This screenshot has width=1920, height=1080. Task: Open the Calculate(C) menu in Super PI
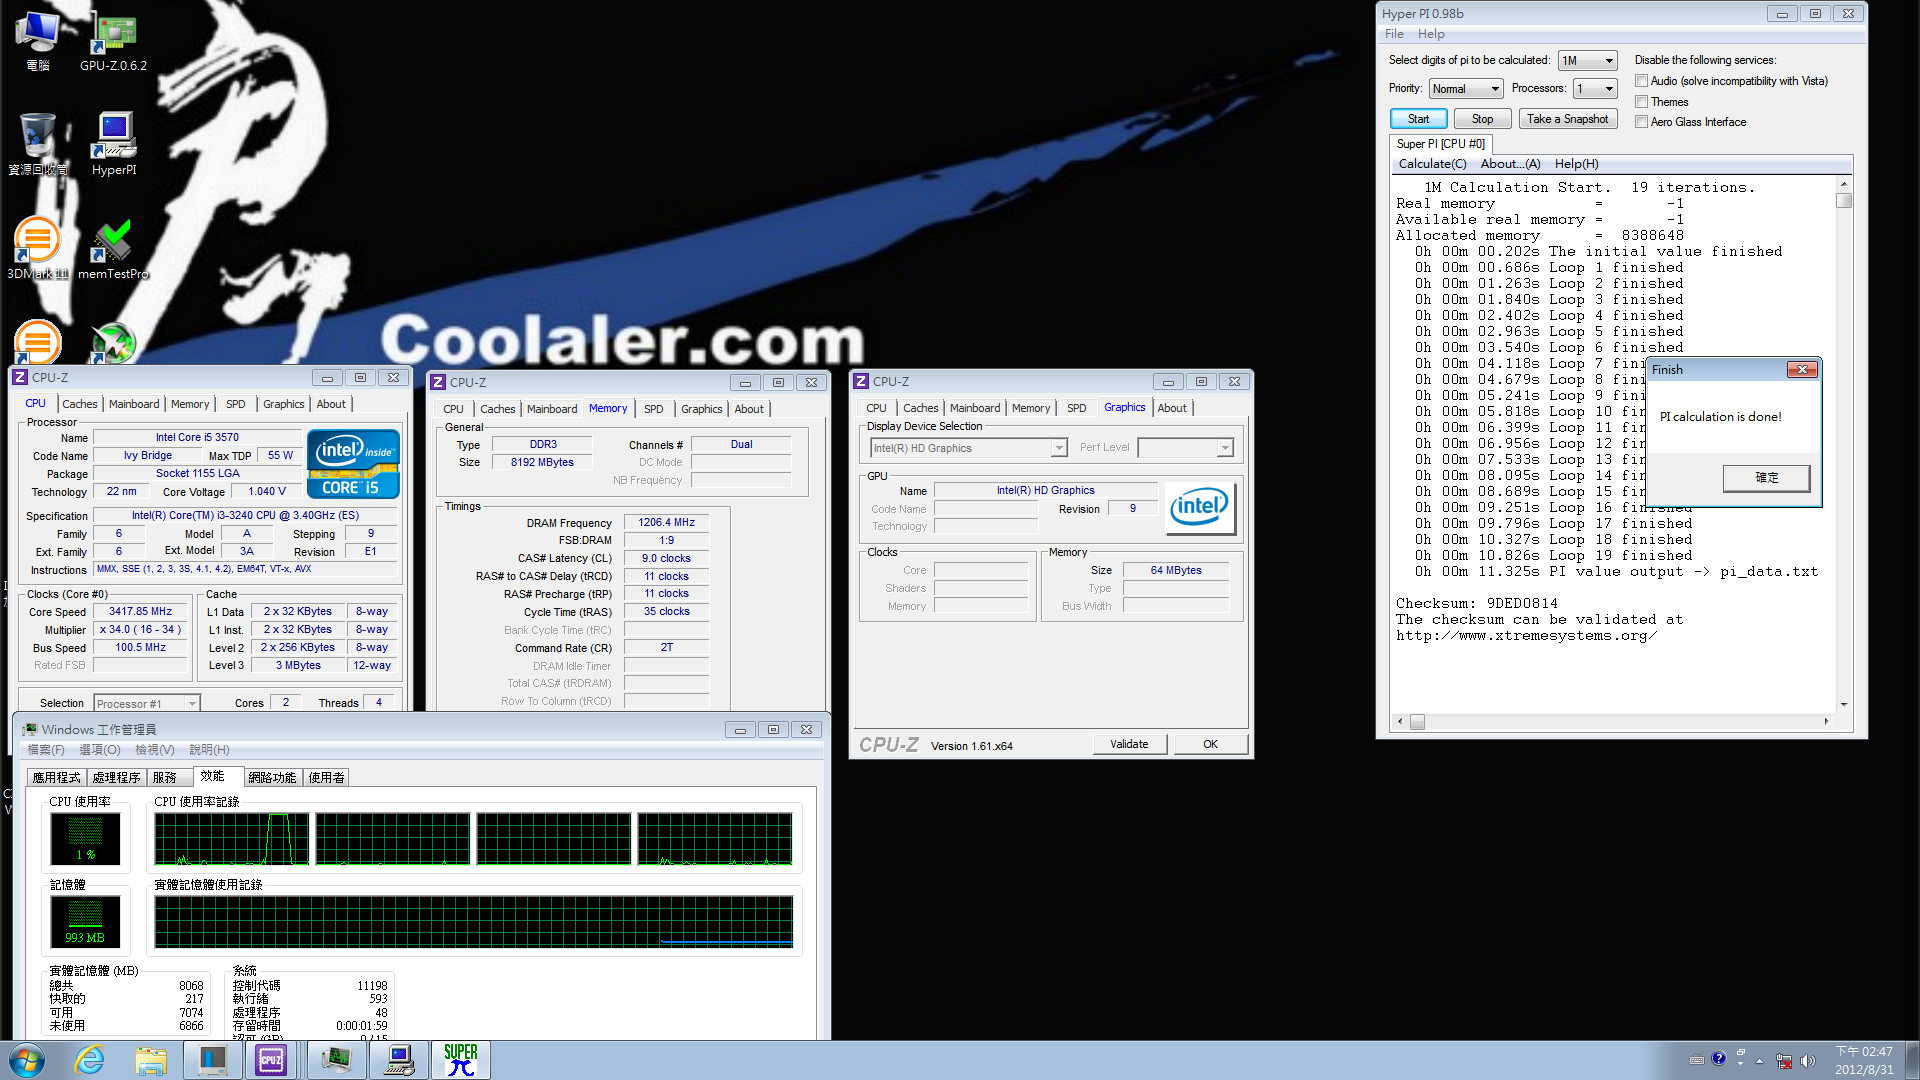point(1432,164)
